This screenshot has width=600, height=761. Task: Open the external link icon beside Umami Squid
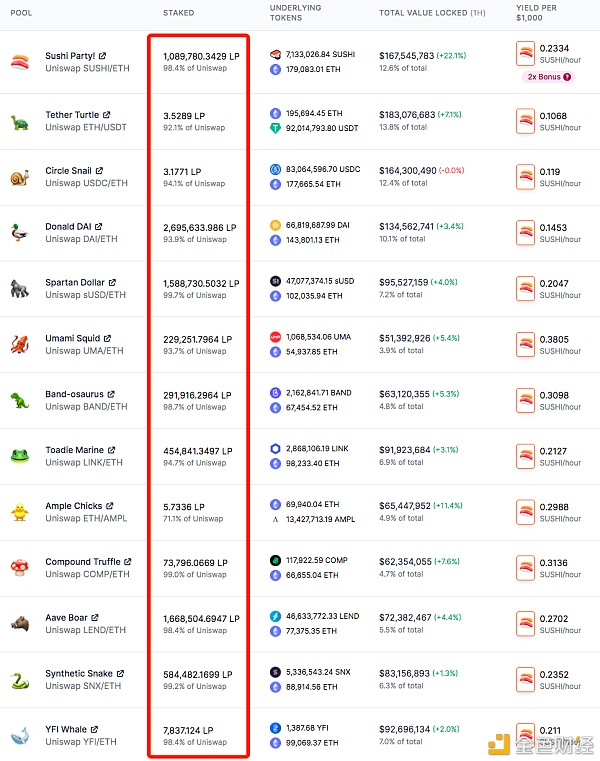[x=108, y=339]
